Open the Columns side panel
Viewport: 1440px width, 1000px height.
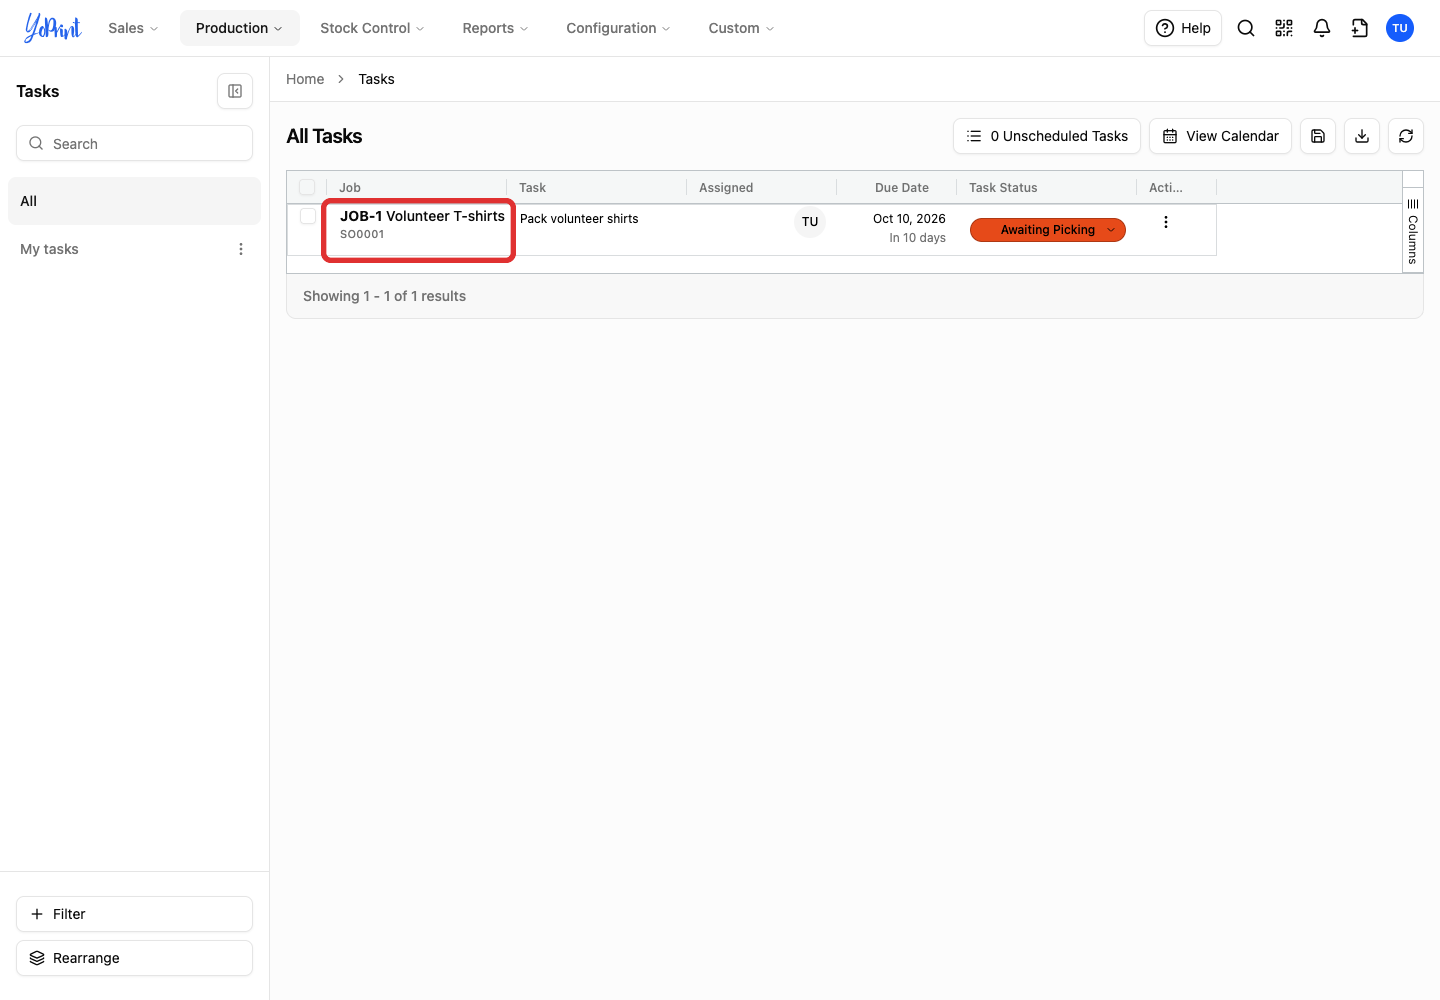[1413, 231]
